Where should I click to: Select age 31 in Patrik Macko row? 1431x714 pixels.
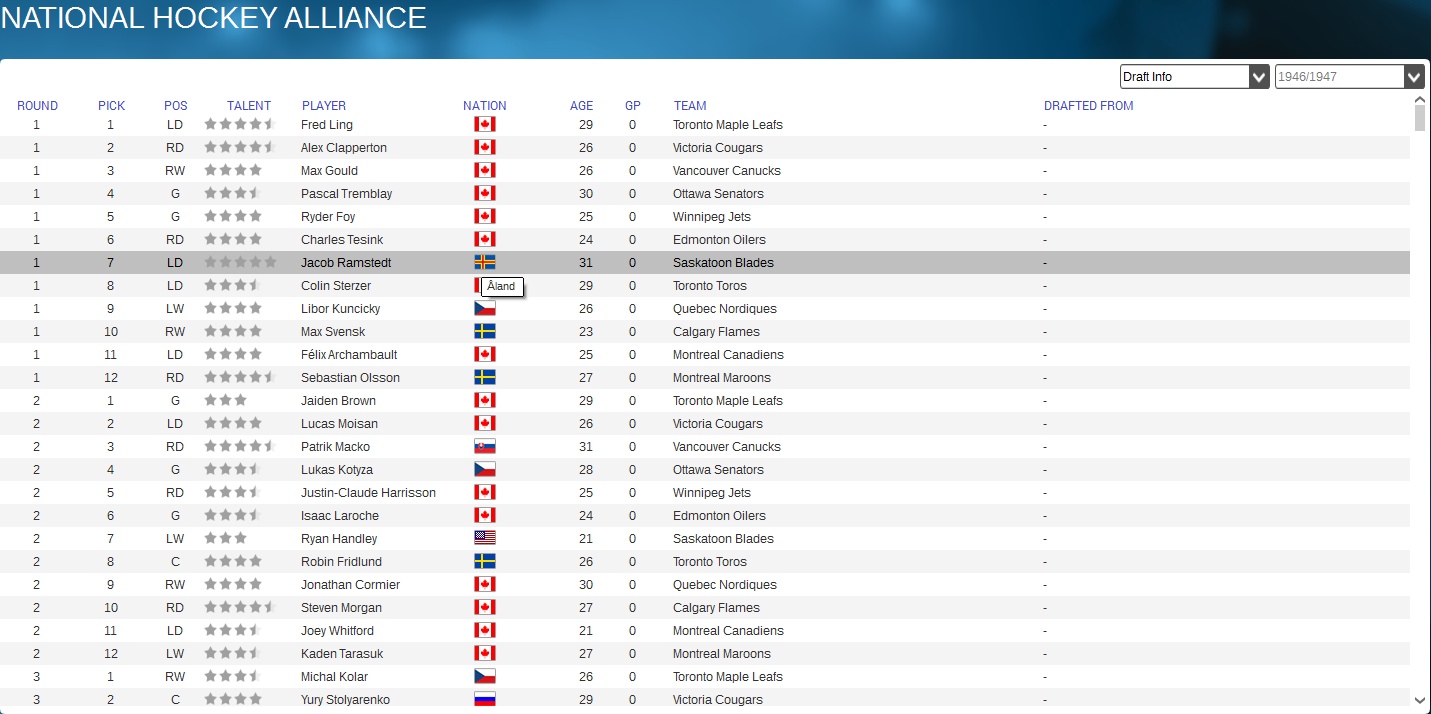coord(586,447)
